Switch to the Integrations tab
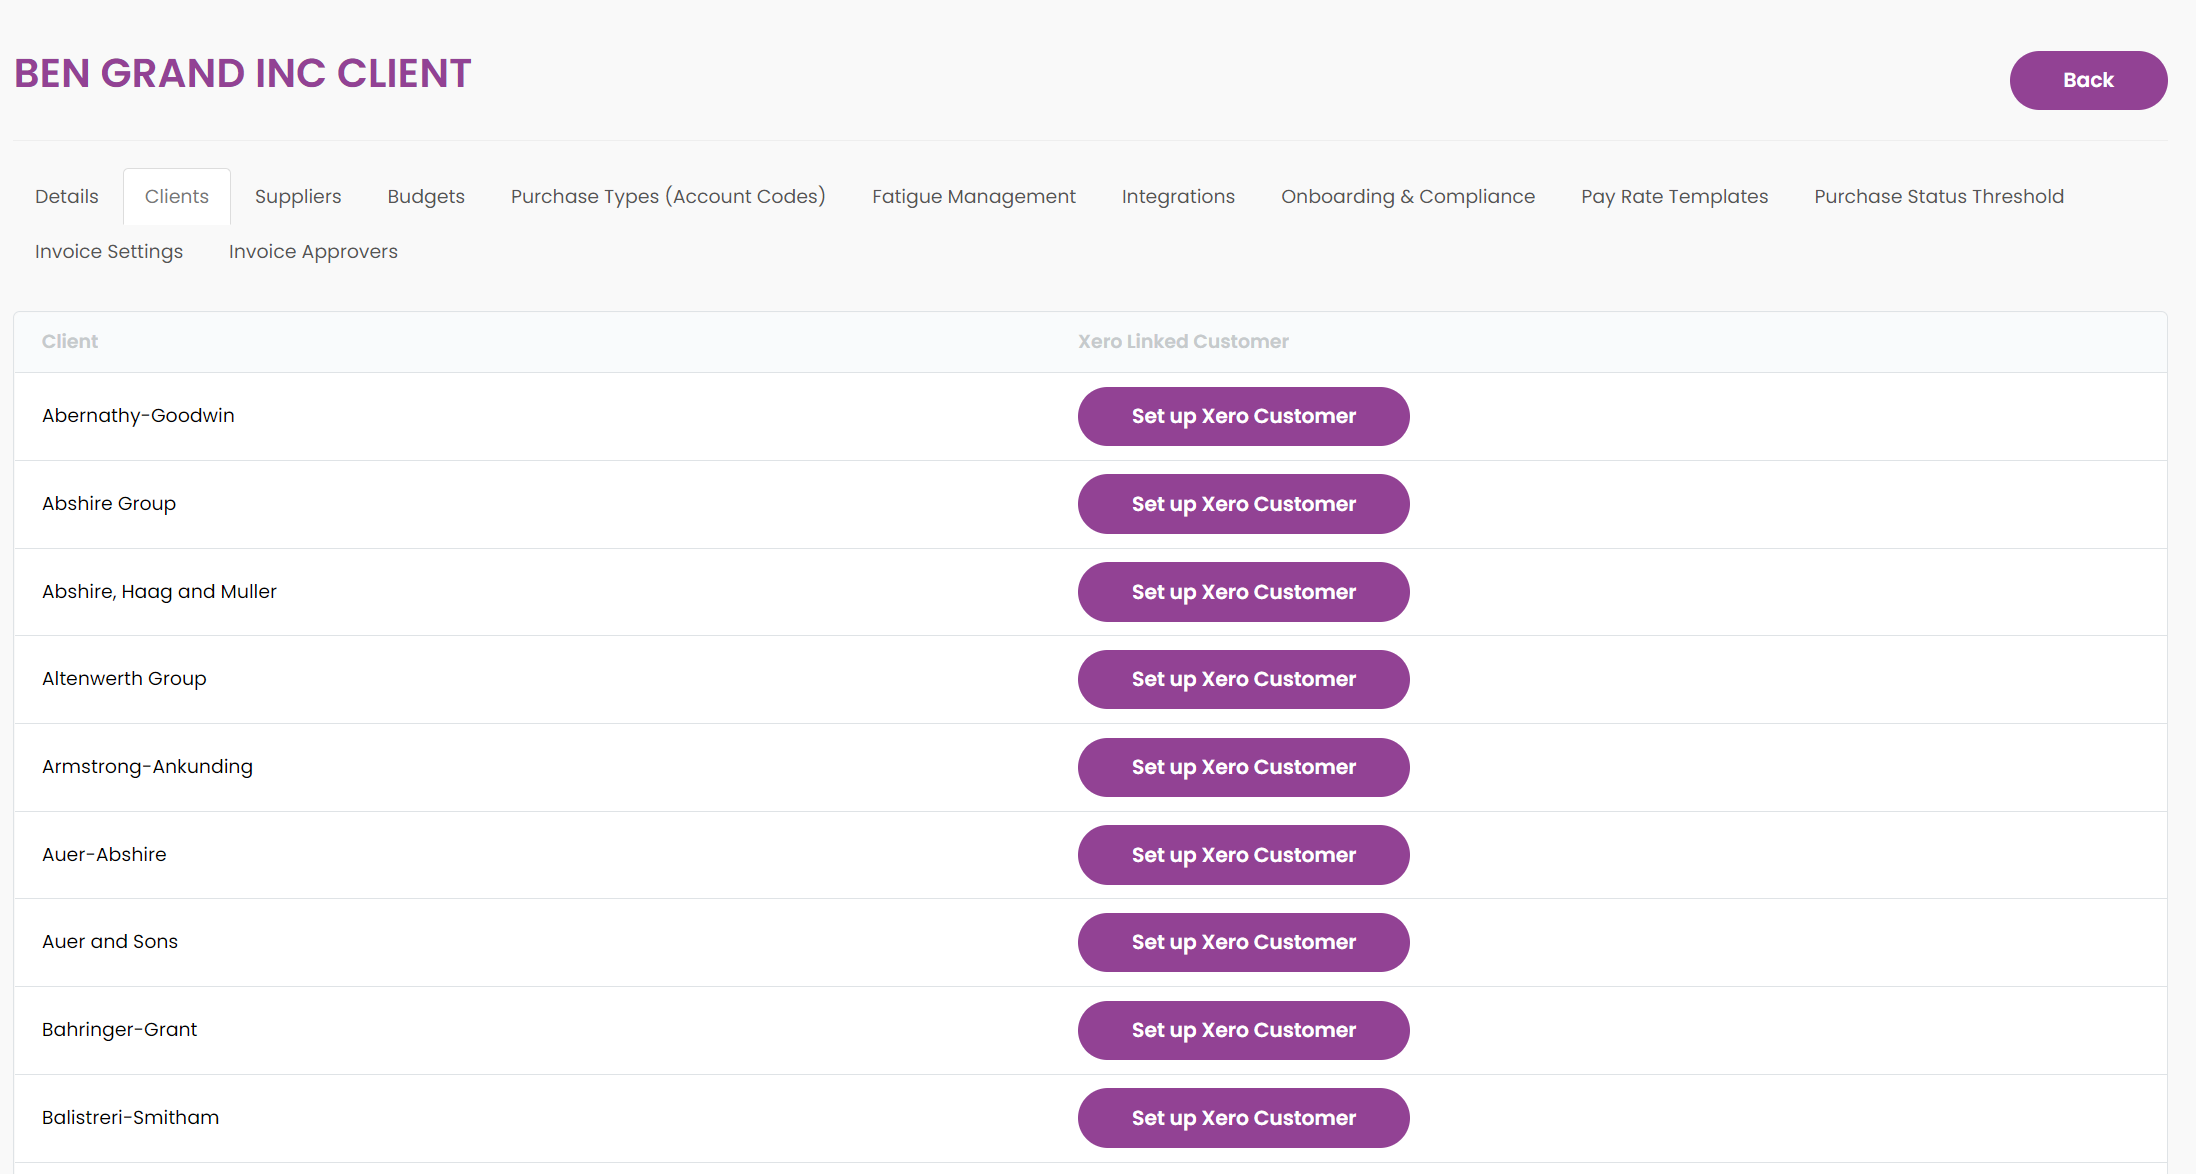The width and height of the screenshot is (2196, 1174). (x=1178, y=196)
